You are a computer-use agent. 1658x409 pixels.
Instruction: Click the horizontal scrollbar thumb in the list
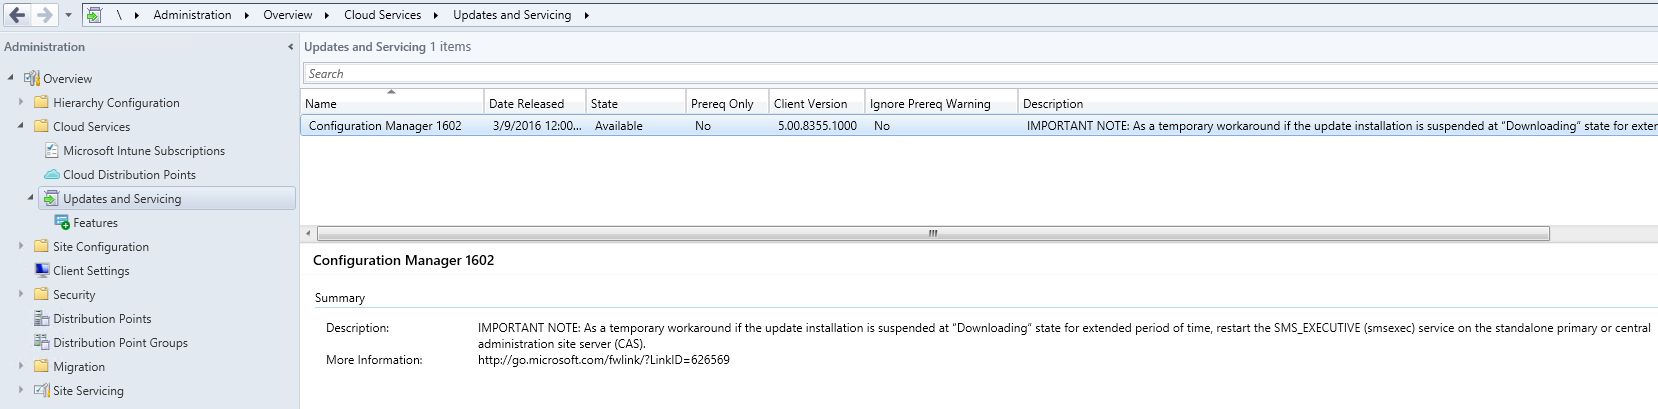(x=933, y=234)
